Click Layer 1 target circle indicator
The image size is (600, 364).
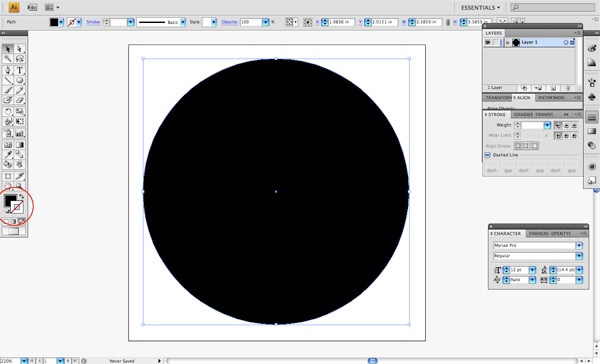566,42
